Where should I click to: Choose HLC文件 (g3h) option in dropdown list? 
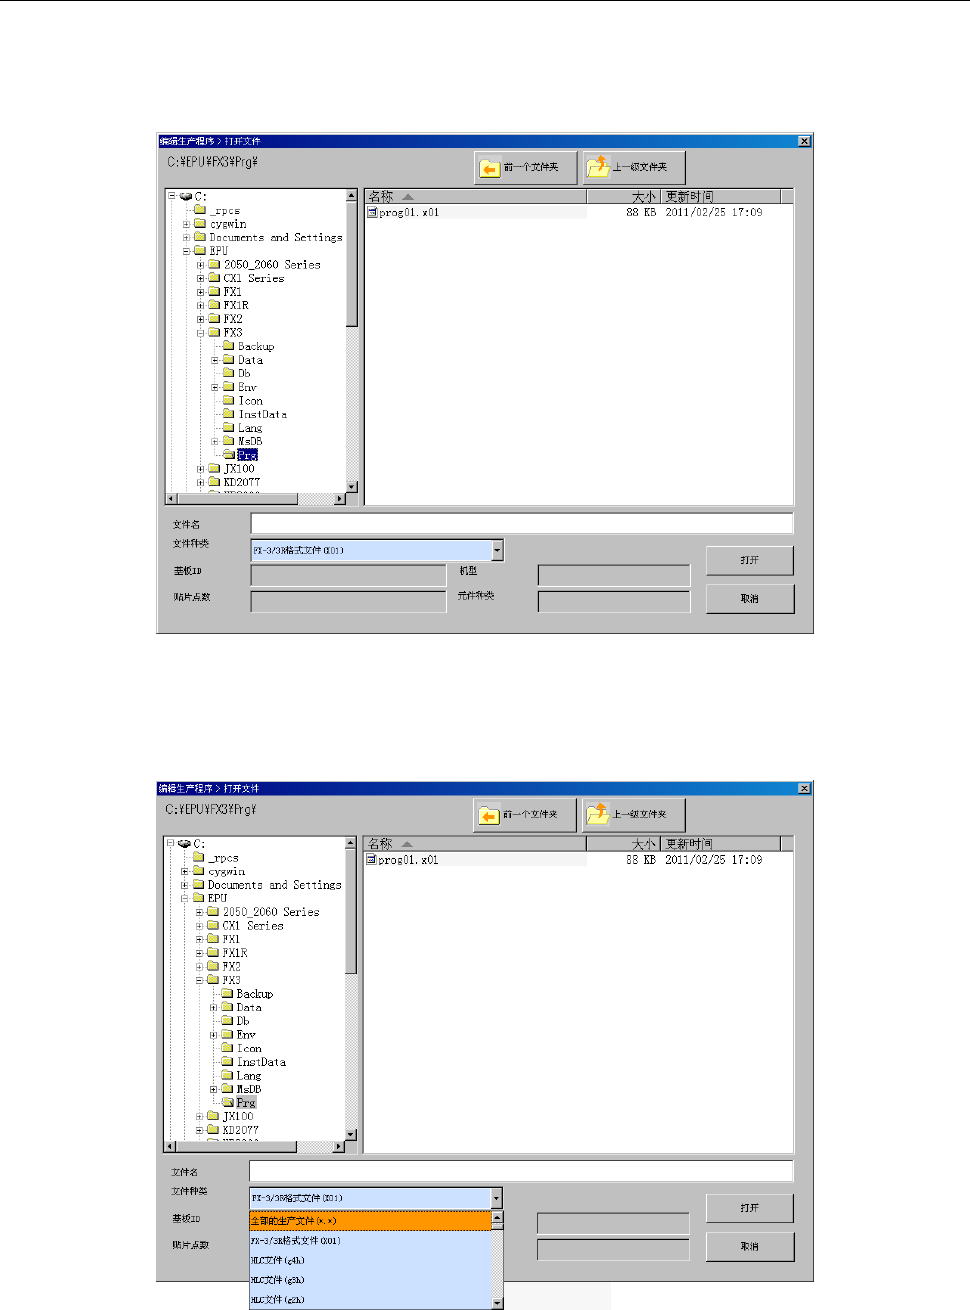point(370,1280)
